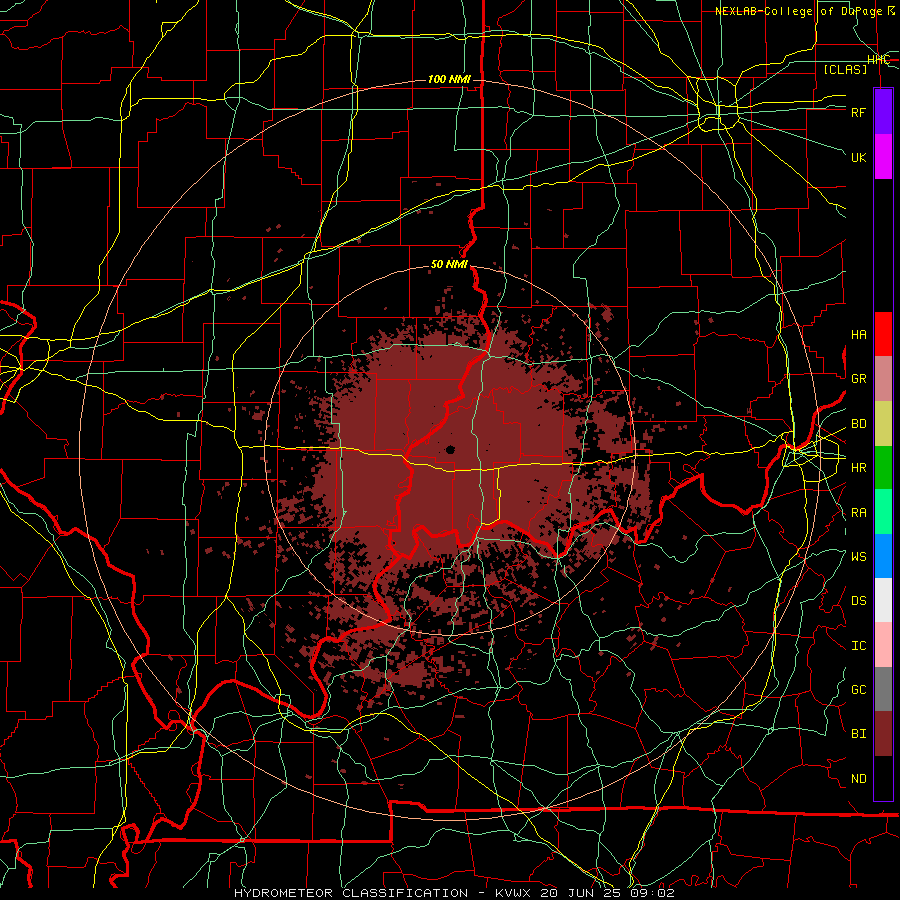The height and width of the screenshot is (900, 900).
Task: Click the IC legend label
Action: tap(858, 646)
